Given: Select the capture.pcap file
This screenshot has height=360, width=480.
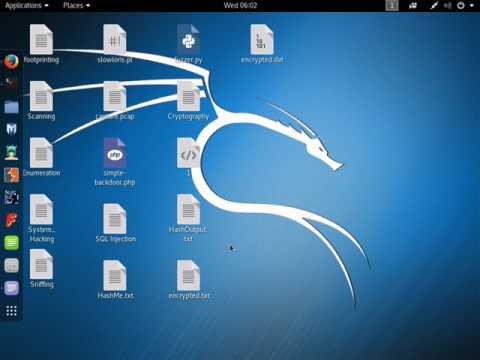Looking at the screenshot, I should [115, 100].
